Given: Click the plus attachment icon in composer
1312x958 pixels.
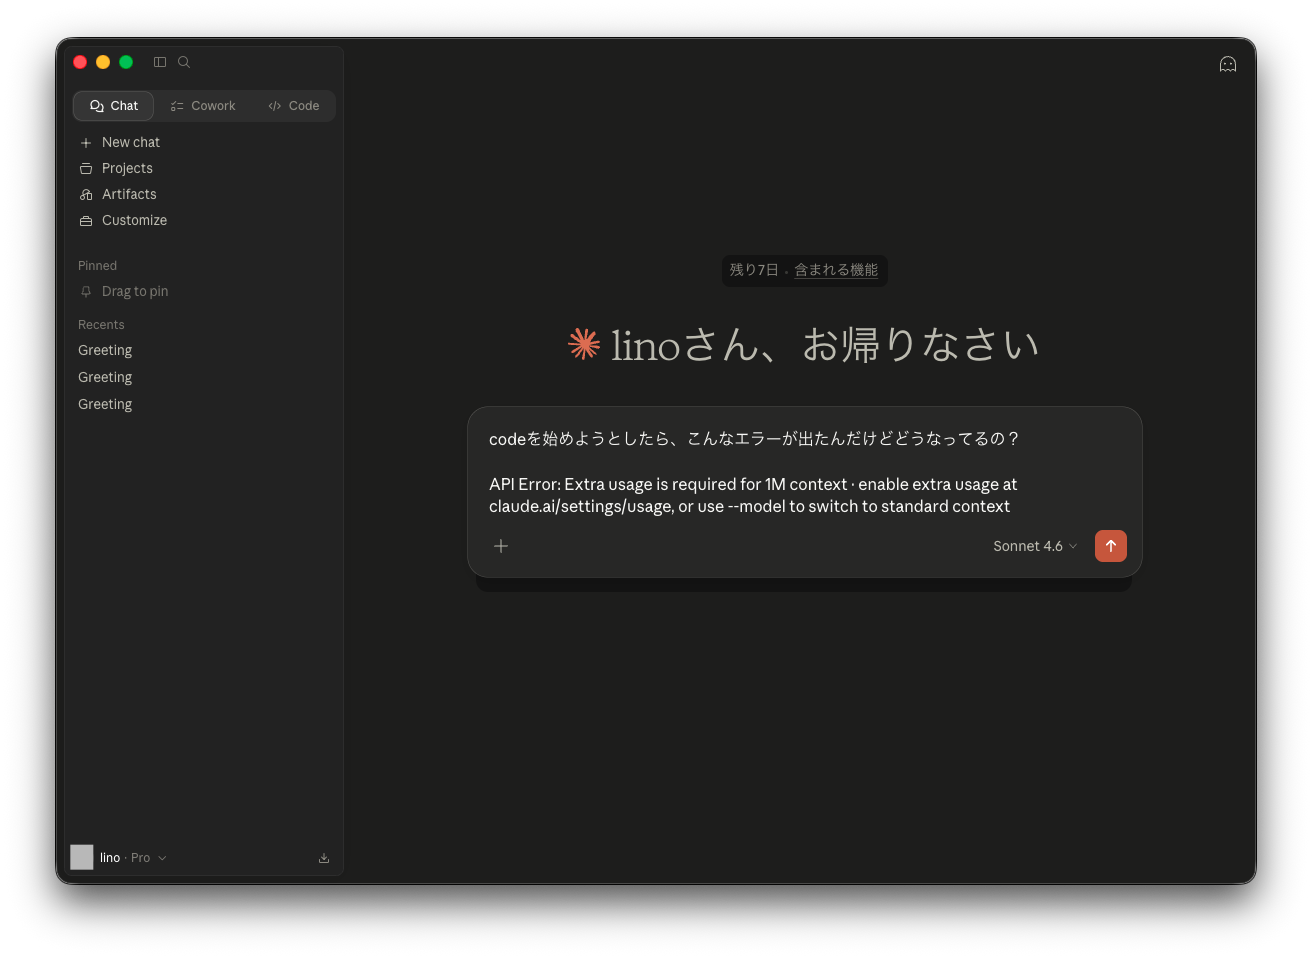Looking at the screenshot, I should coord(501,546).
